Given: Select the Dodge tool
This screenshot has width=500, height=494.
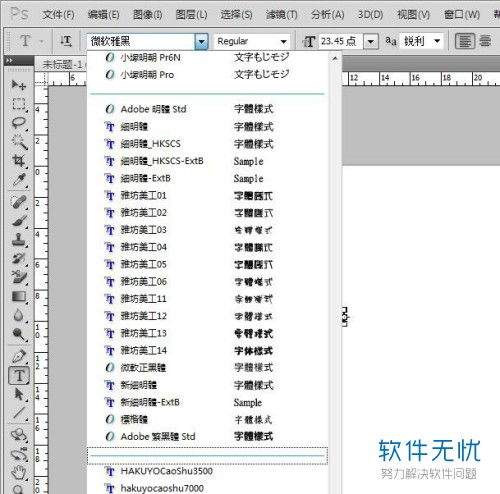Looking at the screenshot, I should point(19,333).
